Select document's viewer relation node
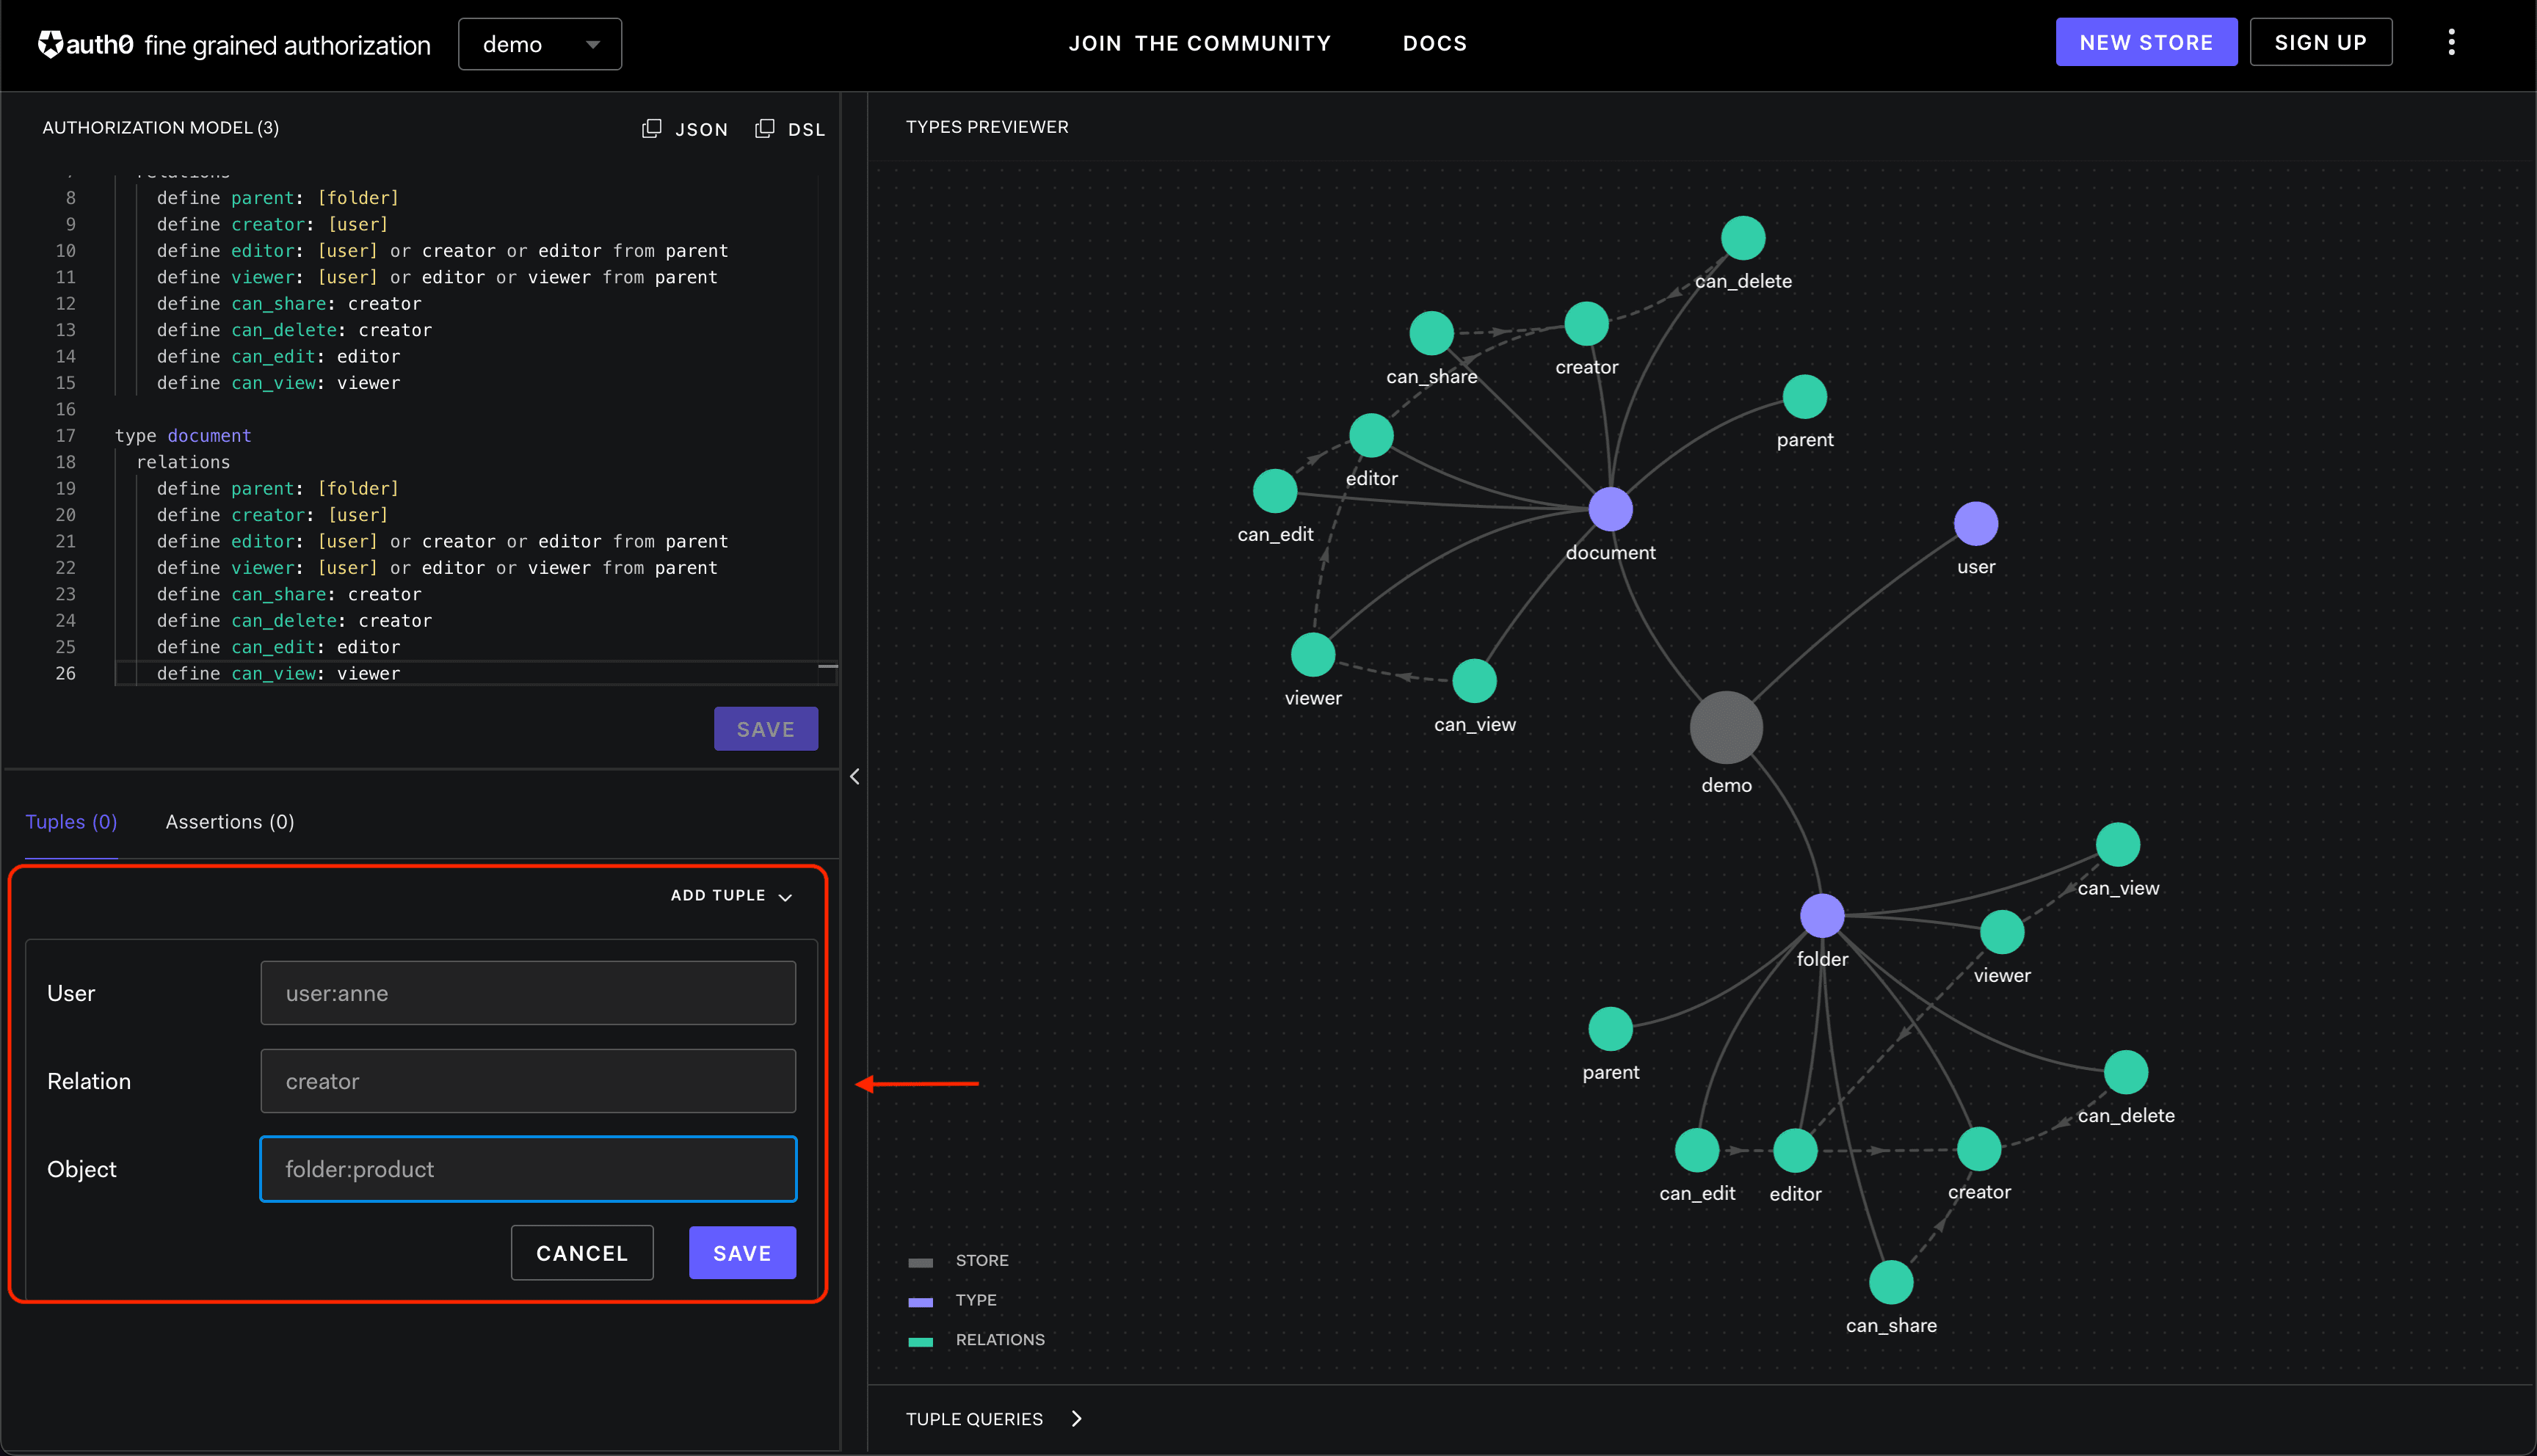 click(1313, 655)
